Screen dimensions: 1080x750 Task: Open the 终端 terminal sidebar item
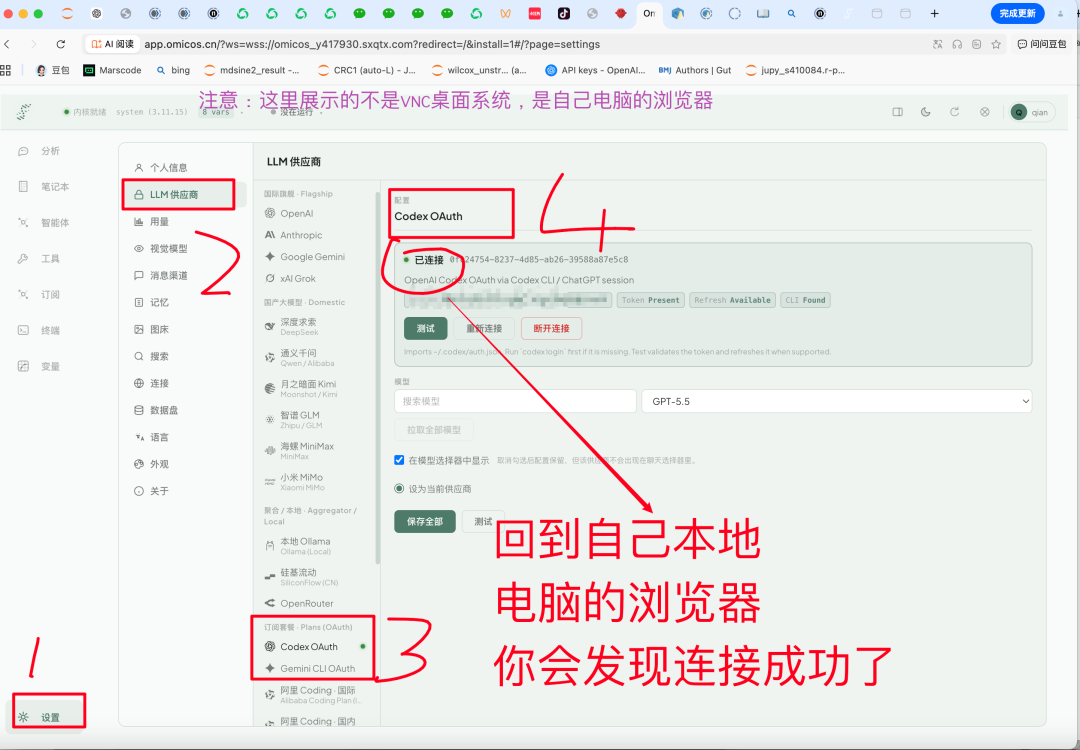tap(40, 330)
